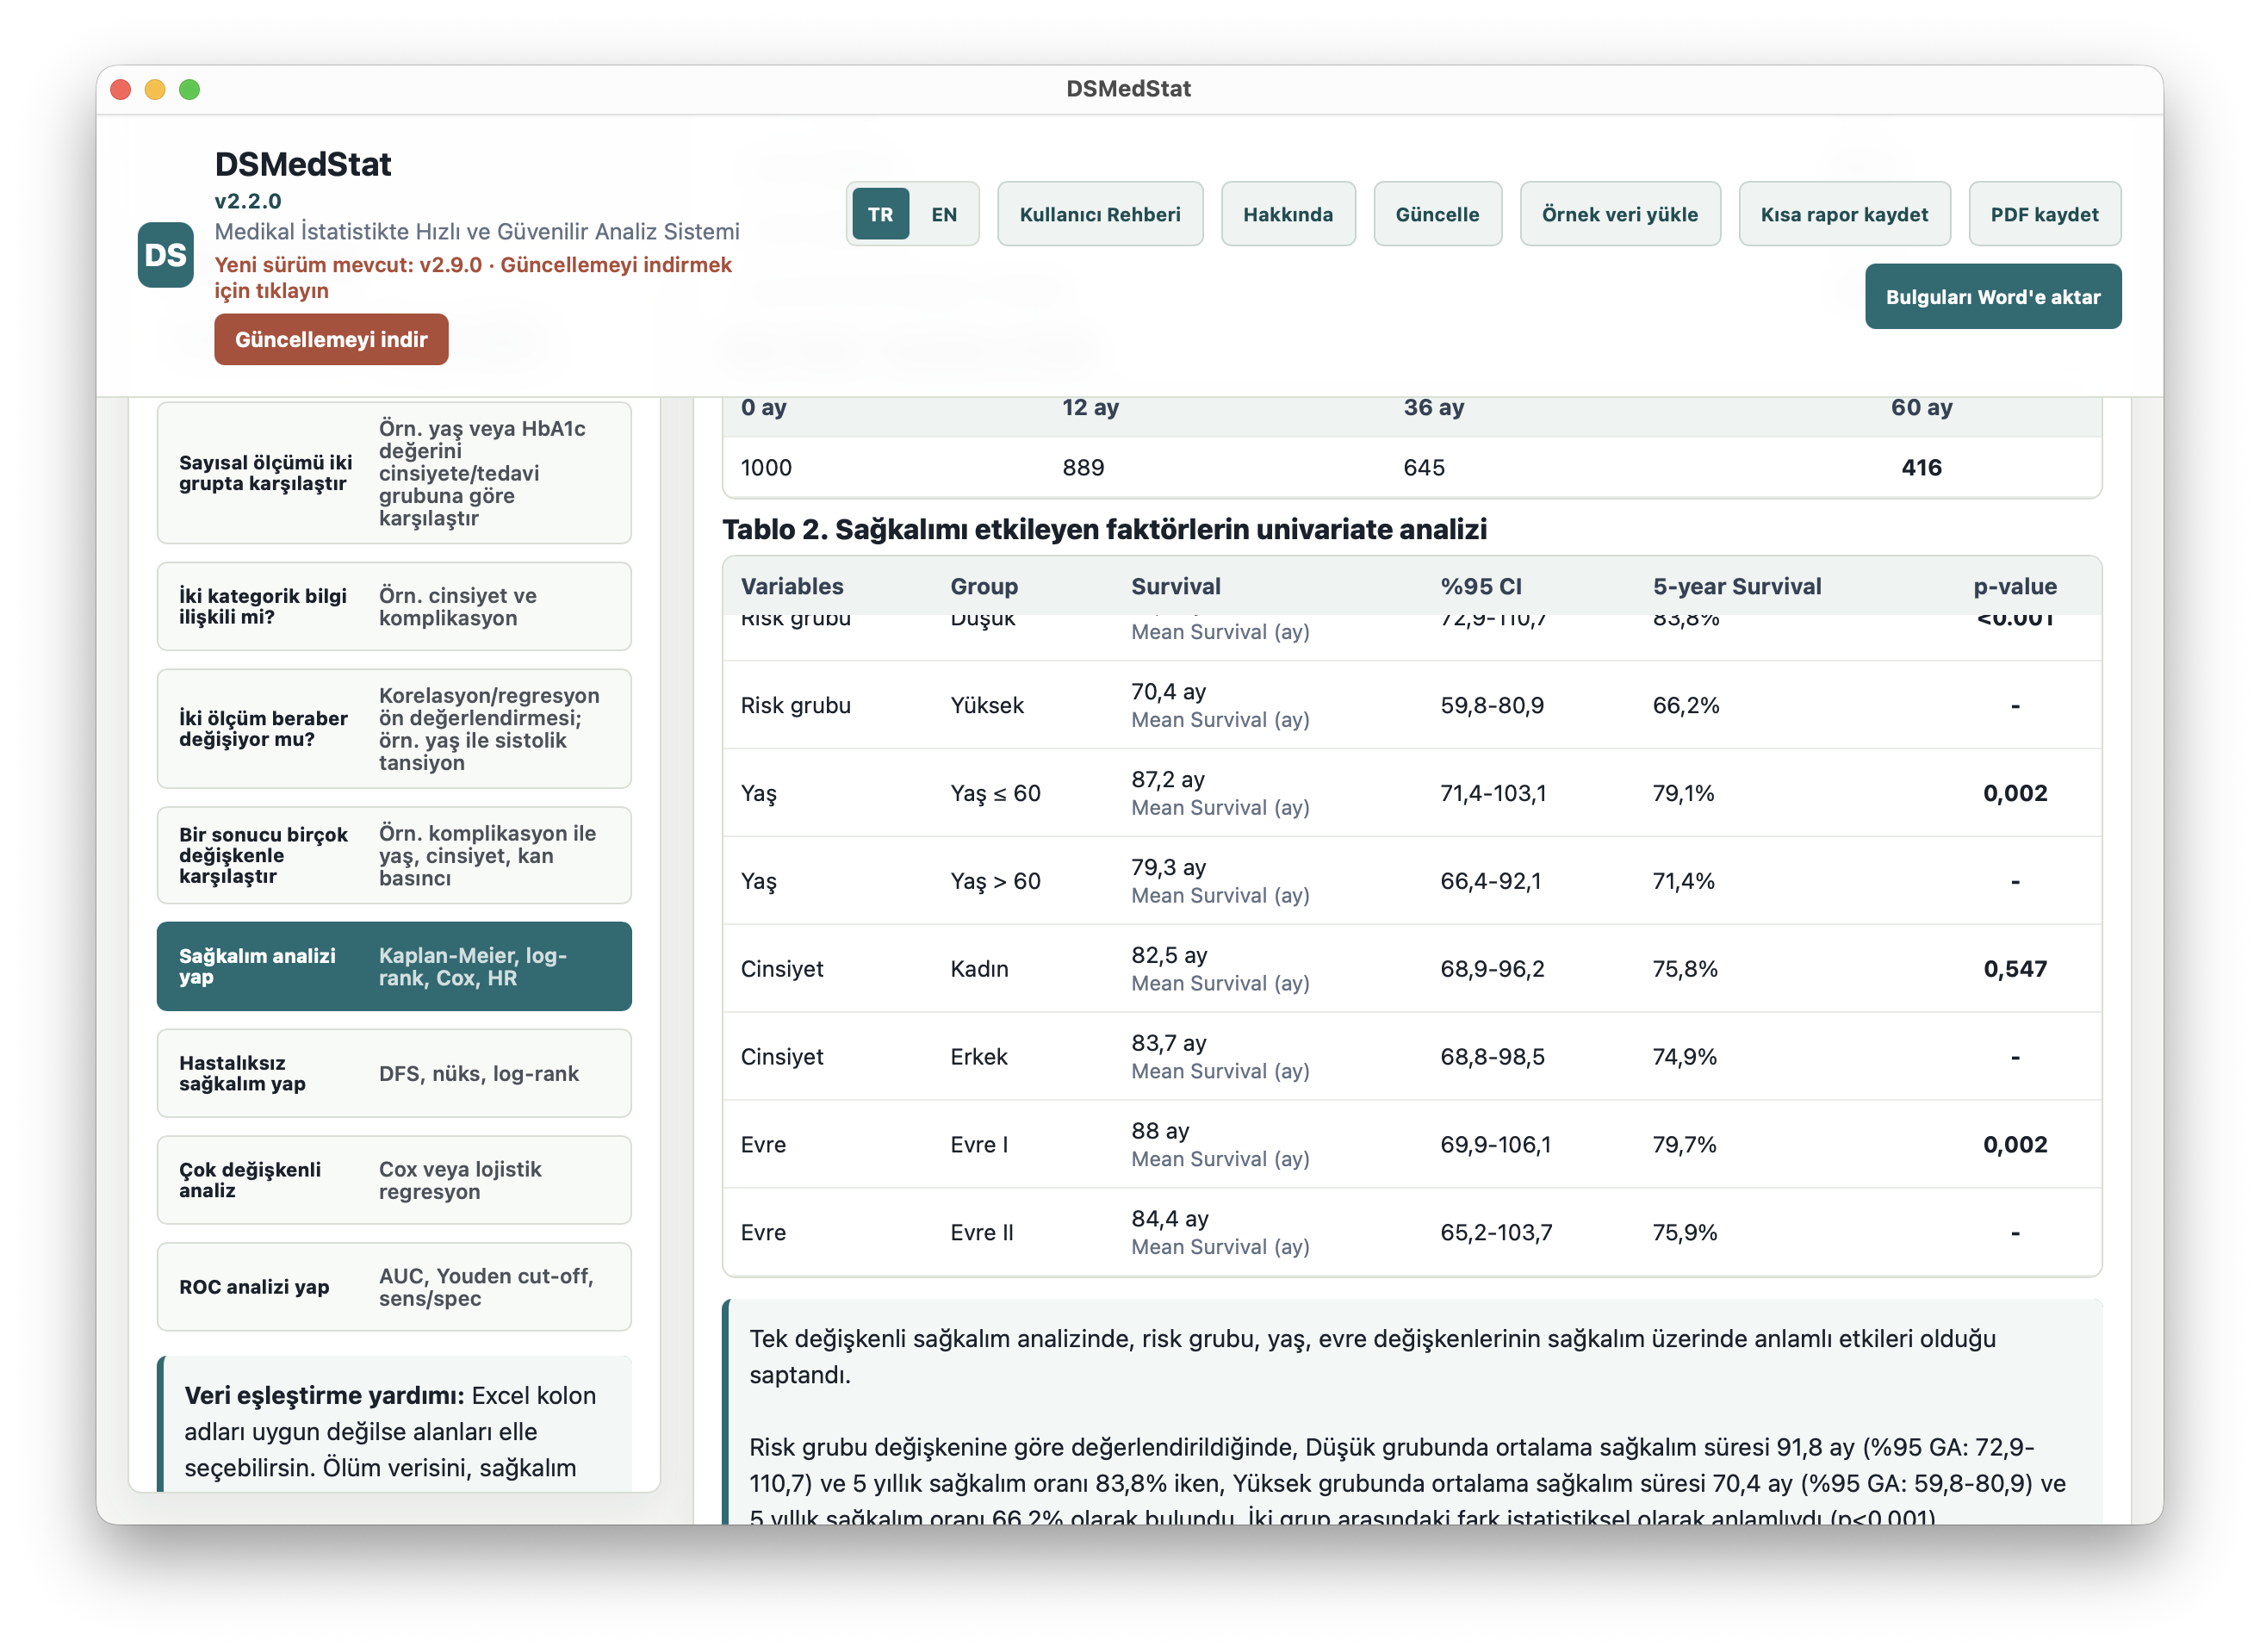Screen dimensions: 2260x1652
Task: Click the 12 ay column header
Action: pyautogui.click(x=1090, y=408)
